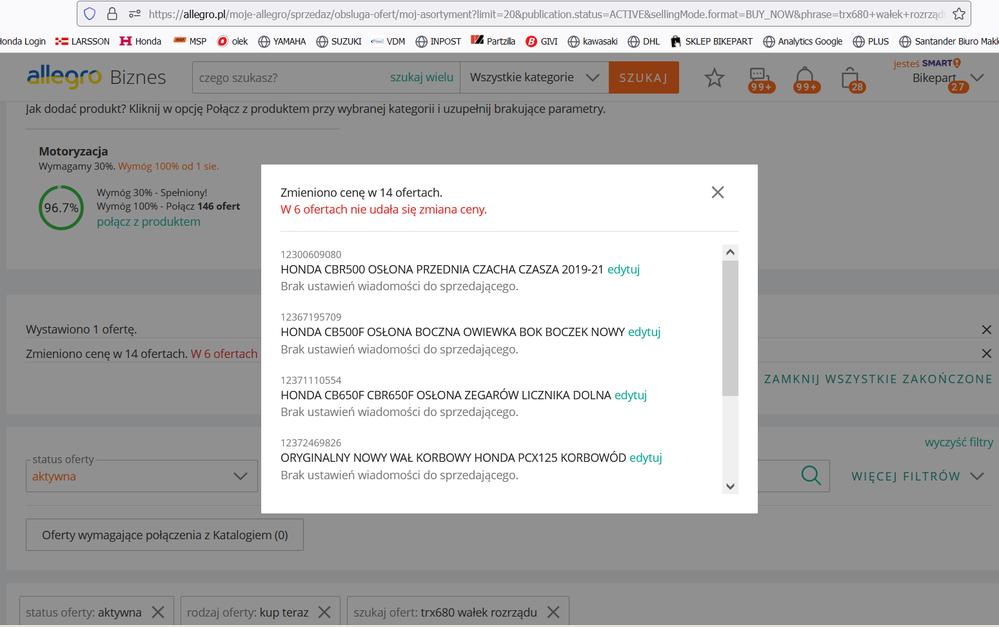Click the 'czego szukasz?' search field
This screenshot has width=999, height=627.
[290, 77]
